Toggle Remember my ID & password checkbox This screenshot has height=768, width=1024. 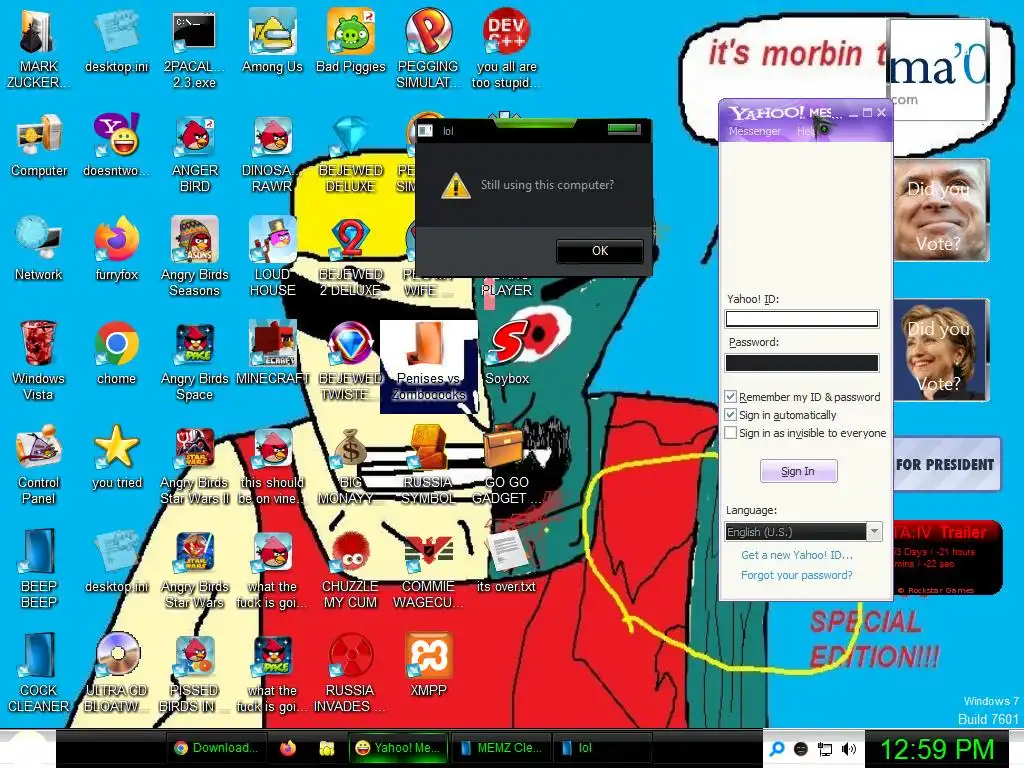731,396
